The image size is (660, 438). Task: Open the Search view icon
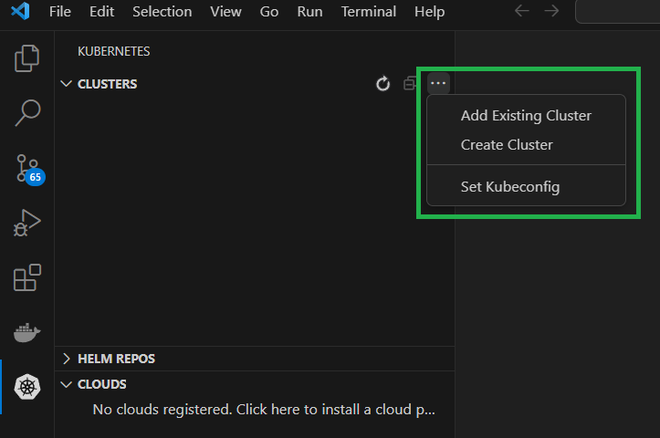27,113
